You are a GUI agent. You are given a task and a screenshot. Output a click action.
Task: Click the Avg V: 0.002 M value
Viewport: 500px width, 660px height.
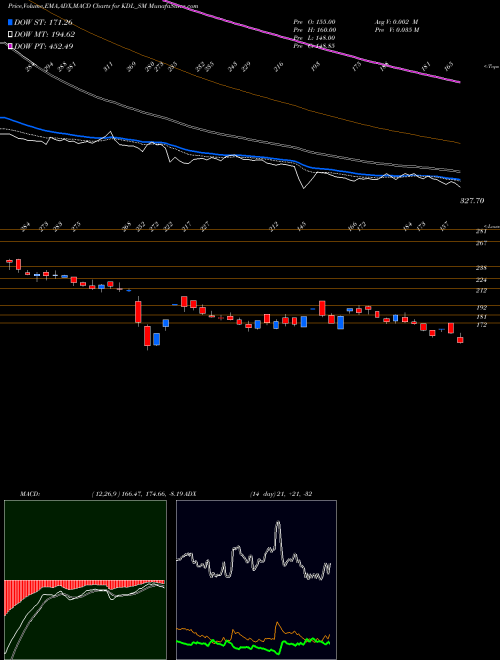coord(396,22)
